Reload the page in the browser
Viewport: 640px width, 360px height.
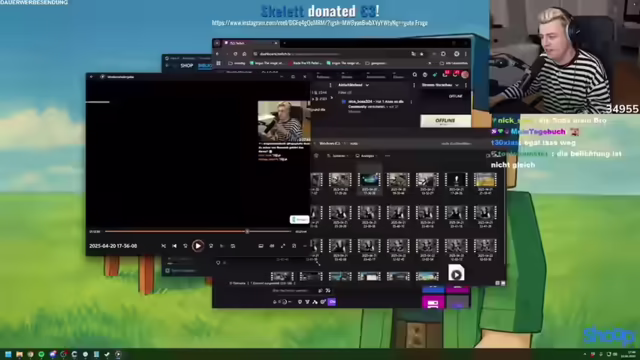coord(236,54)
